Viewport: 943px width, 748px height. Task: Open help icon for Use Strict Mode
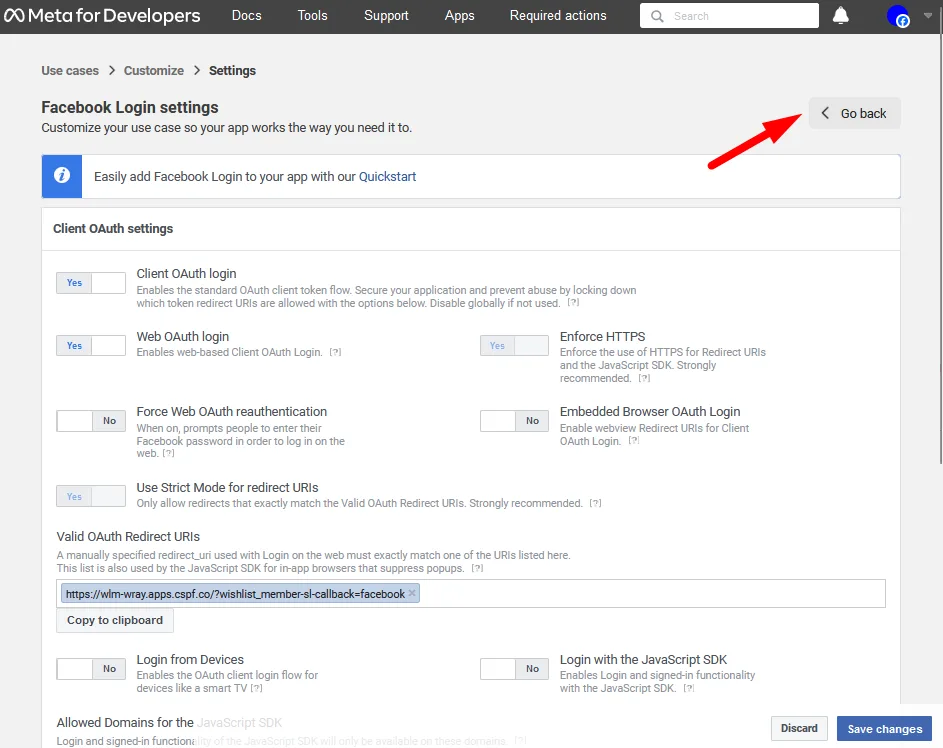click(x=595, y=503)
